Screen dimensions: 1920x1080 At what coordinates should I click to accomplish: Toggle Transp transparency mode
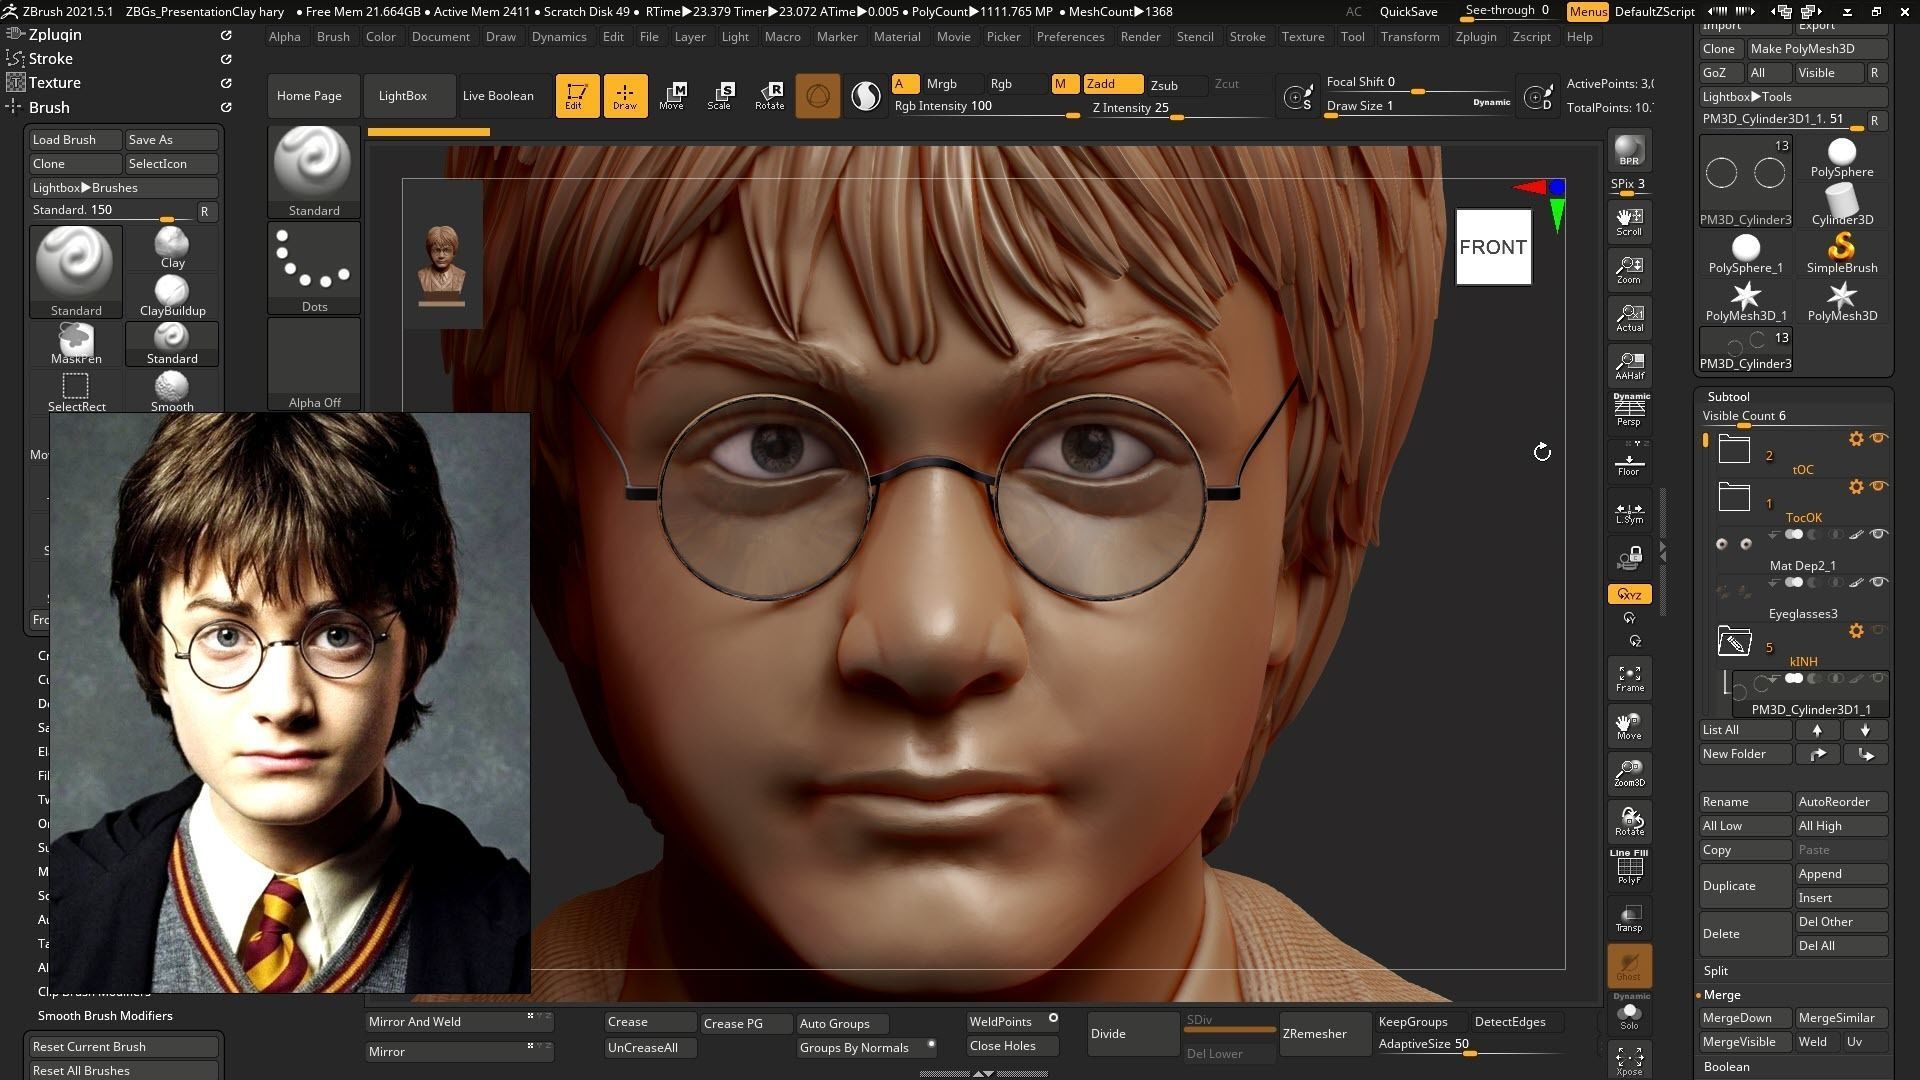(1629, 918)
